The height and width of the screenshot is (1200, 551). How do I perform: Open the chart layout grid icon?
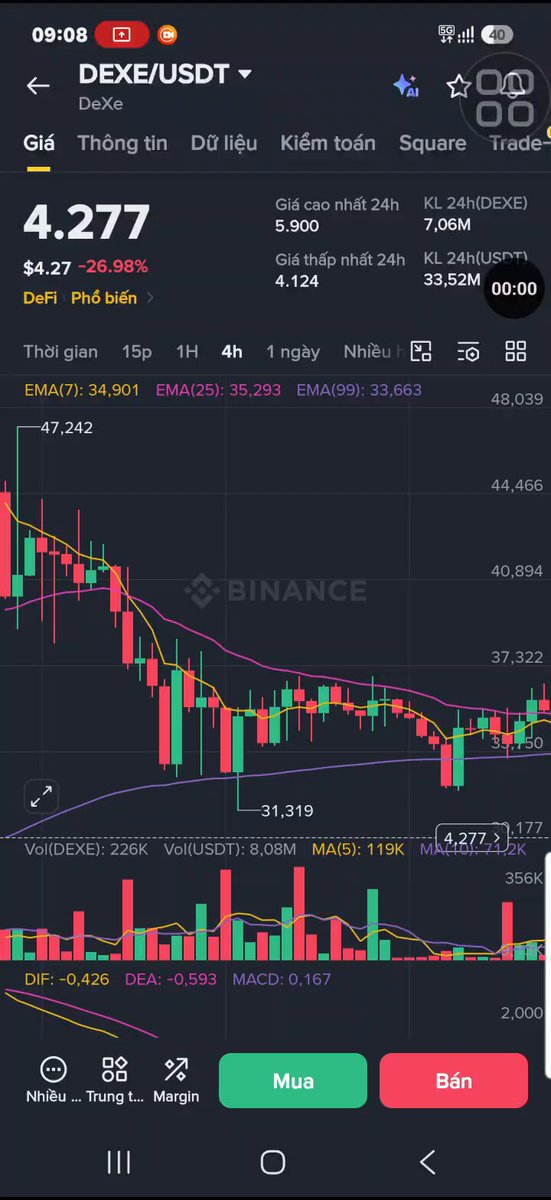click(515, 351)
